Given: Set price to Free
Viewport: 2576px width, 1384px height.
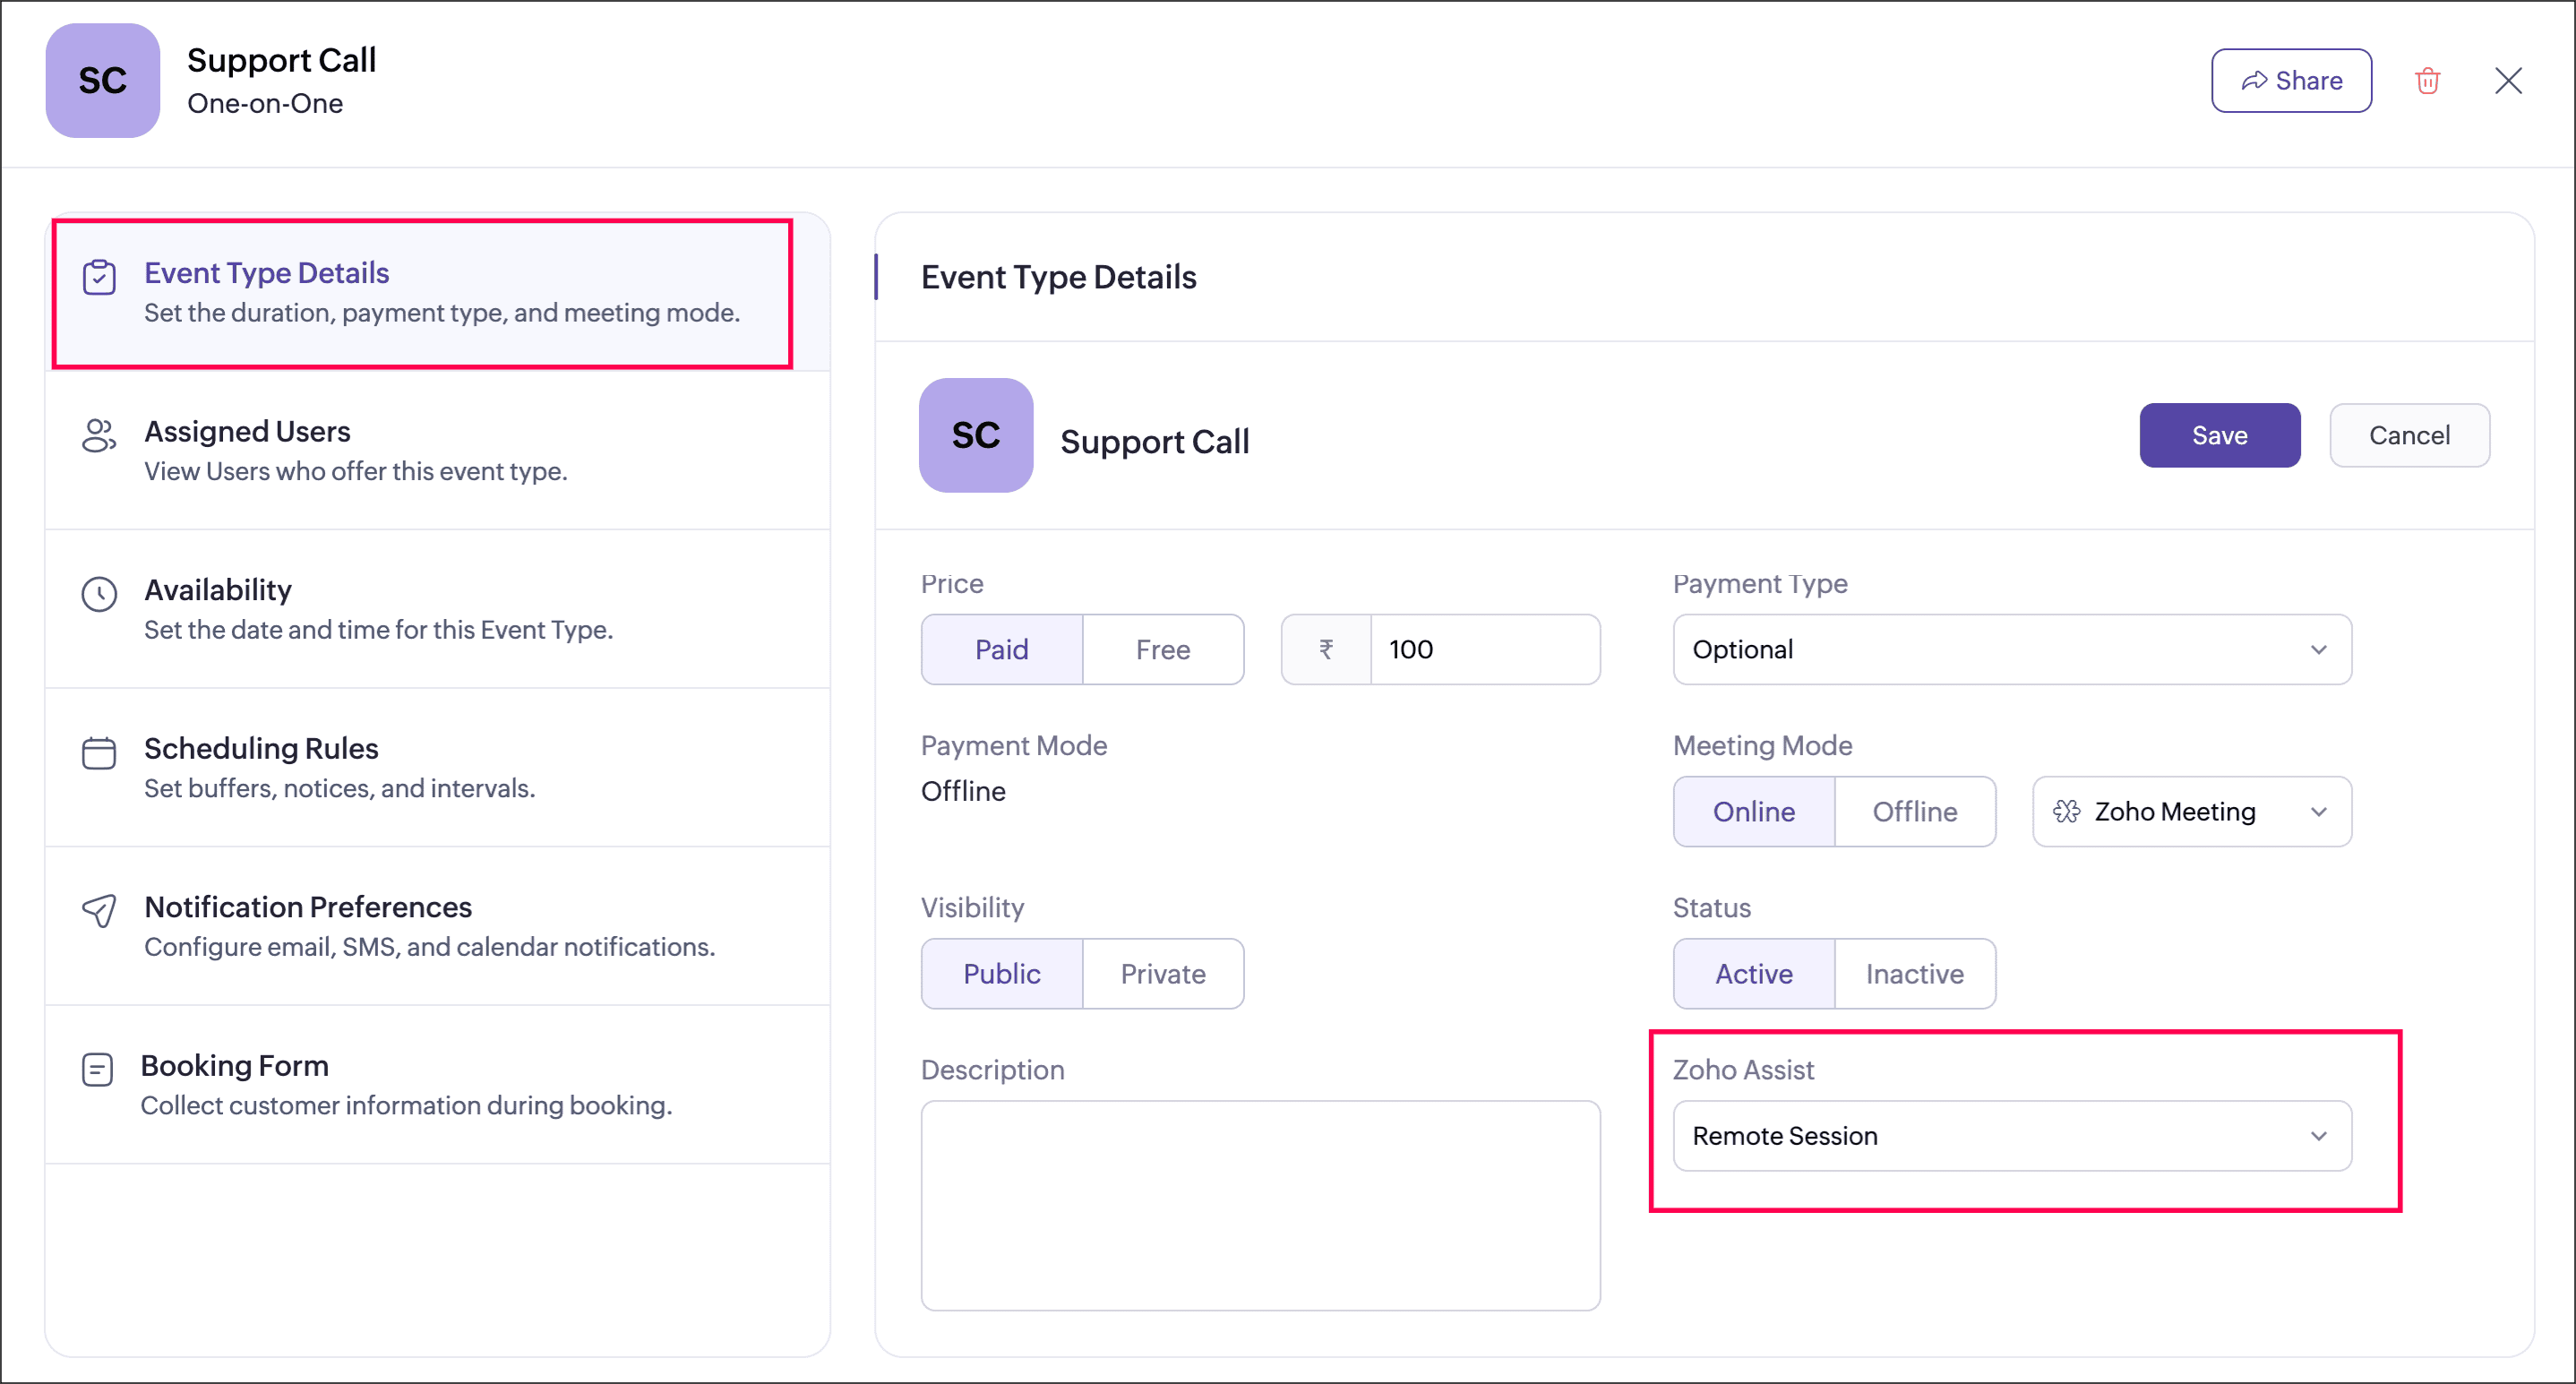Looking at the screenshot, I should (x=1162, y=649).
